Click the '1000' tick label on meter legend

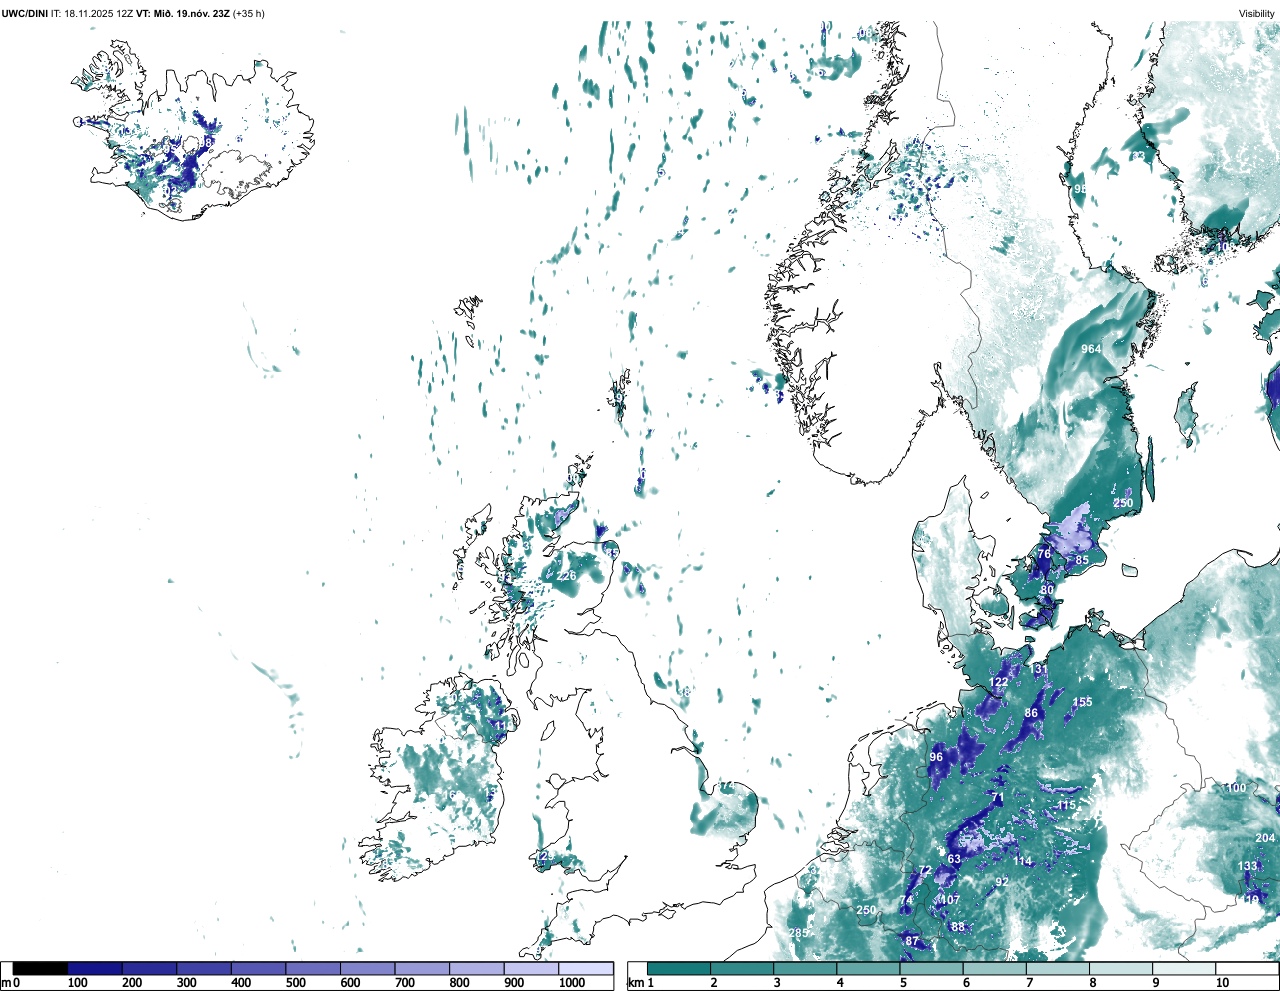tap(572, 984)
